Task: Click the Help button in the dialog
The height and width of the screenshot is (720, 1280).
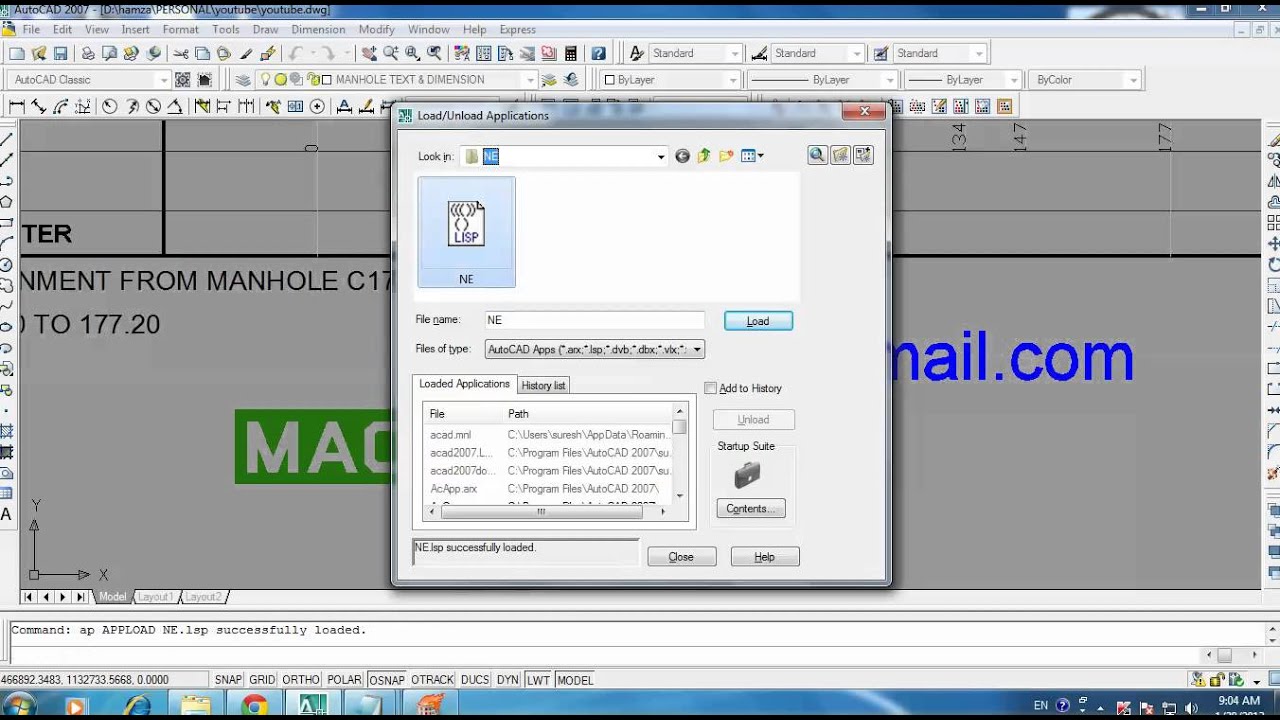Action: tap(764, 557)
